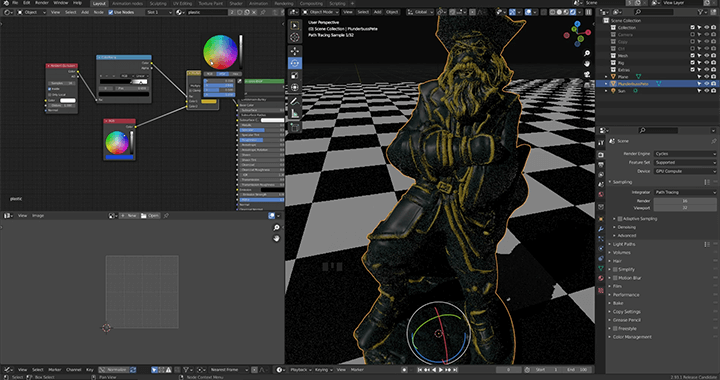Viewport: 720px width, 380px height.
Task: Hide the Plane object with eye icon
Action: 707,77
